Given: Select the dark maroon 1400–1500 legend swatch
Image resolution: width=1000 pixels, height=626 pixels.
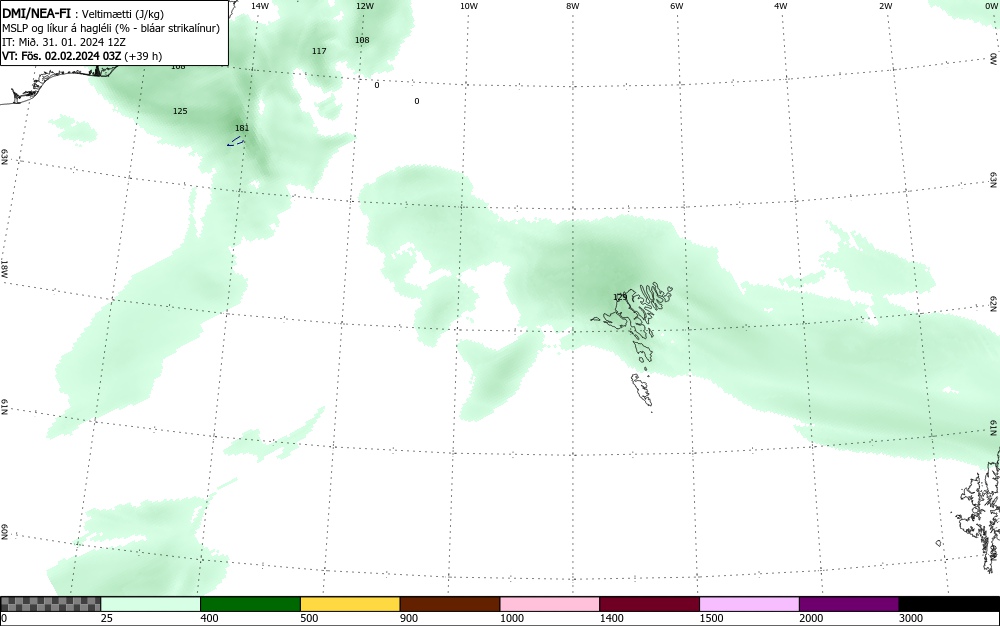Looking at the screenshot, I should [649, 604].
